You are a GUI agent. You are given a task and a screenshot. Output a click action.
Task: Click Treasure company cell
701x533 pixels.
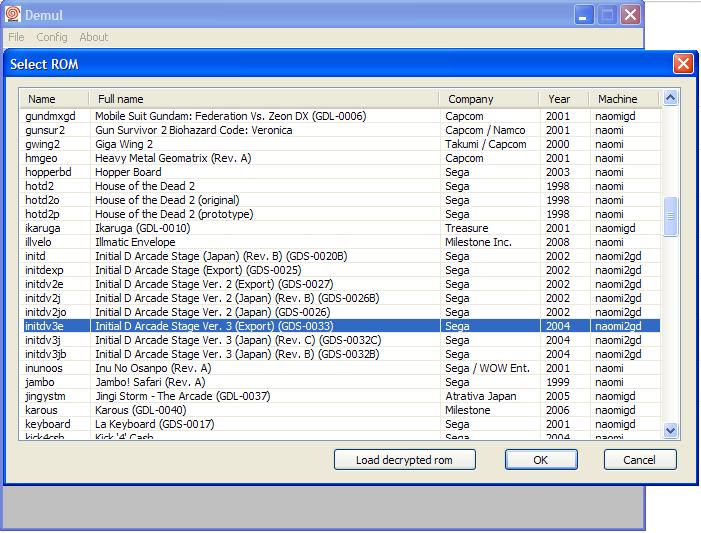[x=467, y=228]
